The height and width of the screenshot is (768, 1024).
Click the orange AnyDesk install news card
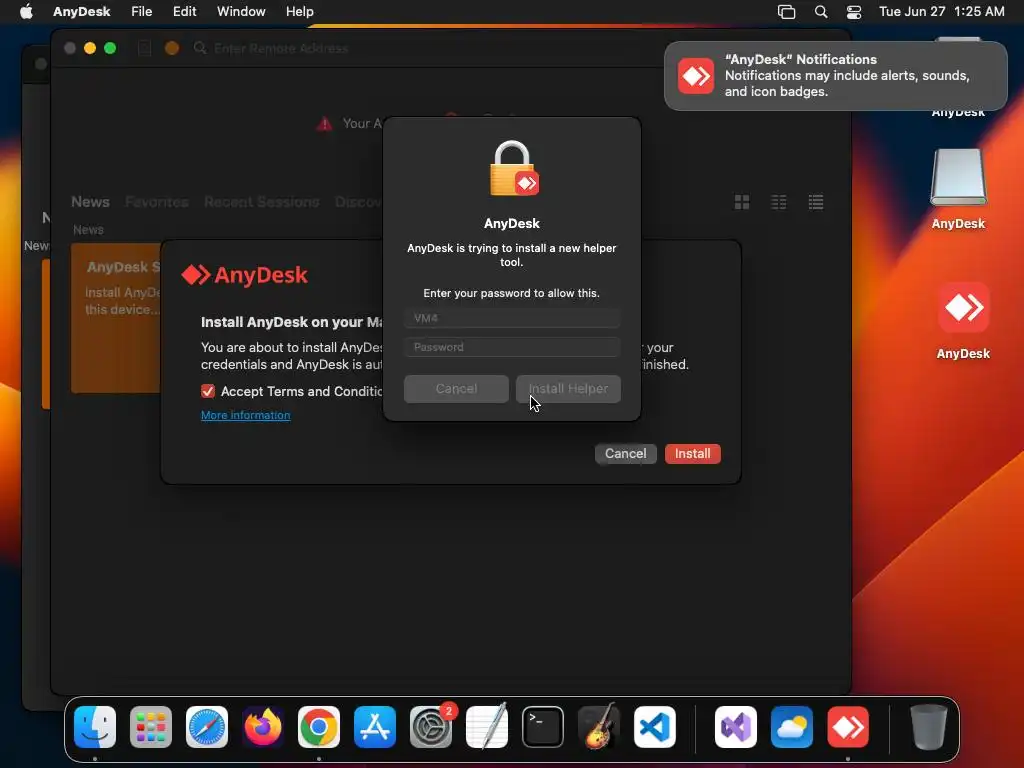[116, 318]
